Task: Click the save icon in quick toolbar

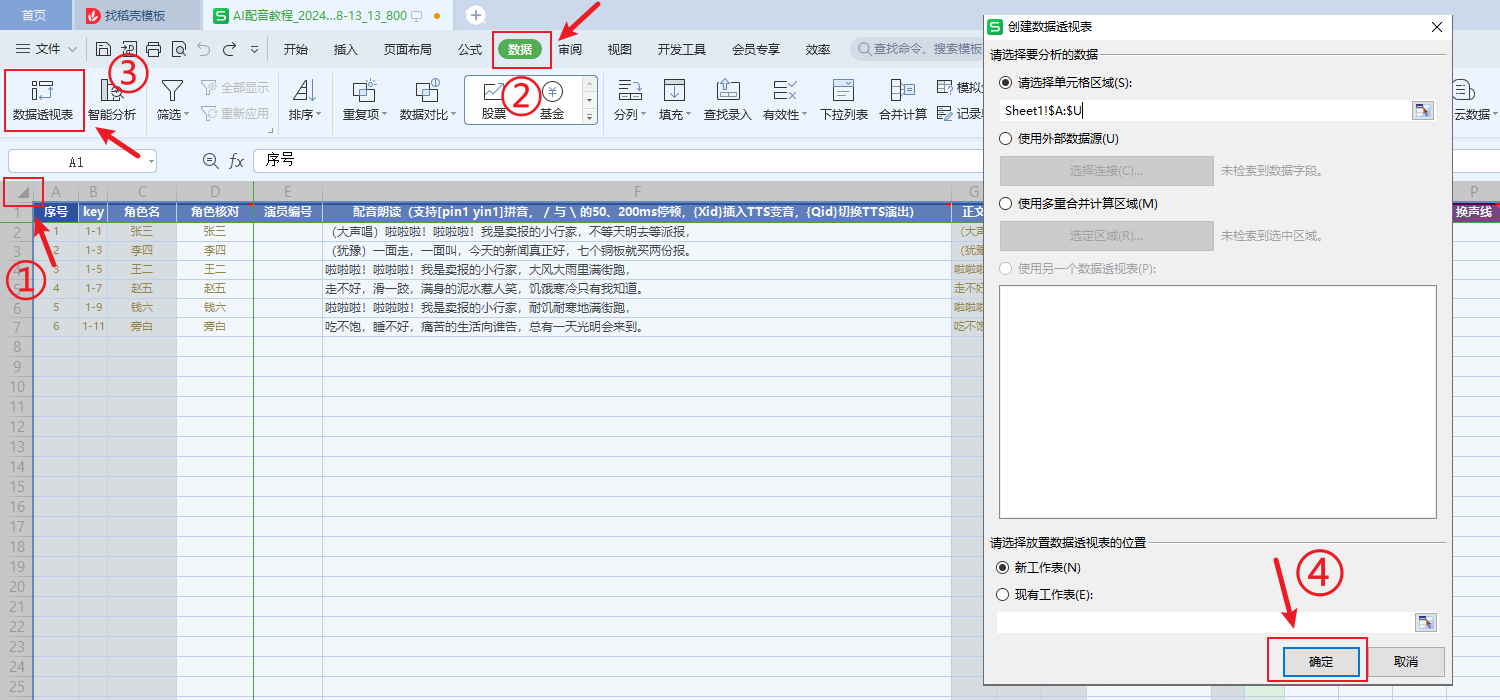Action: tap(103, 49)
